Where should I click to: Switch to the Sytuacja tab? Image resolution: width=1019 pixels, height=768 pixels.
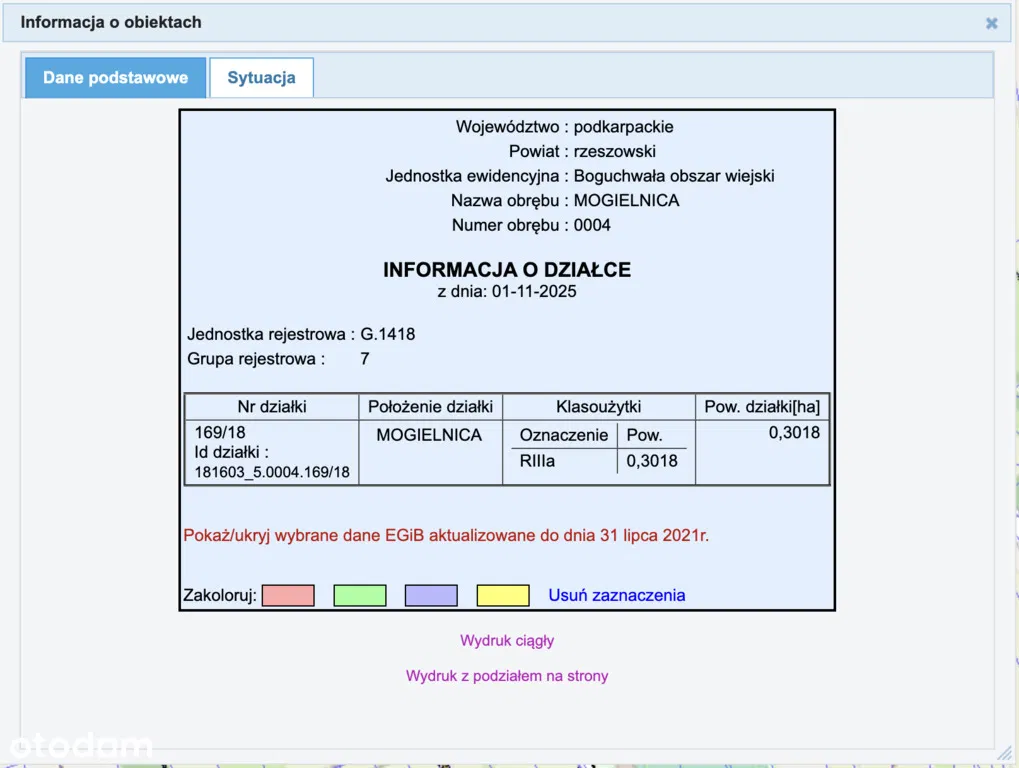tap(261, 78)
